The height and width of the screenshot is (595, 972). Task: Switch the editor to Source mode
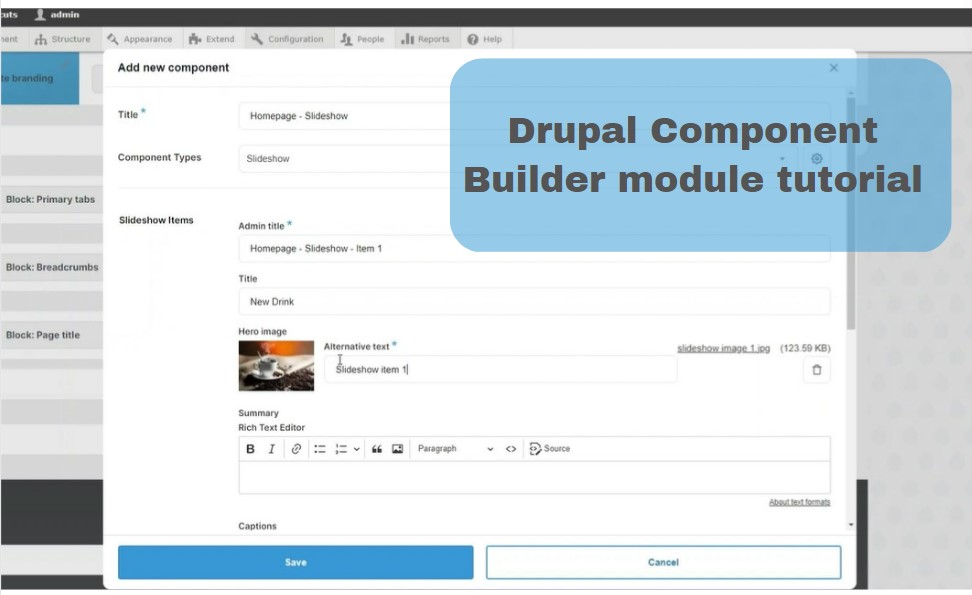(550, 449)
